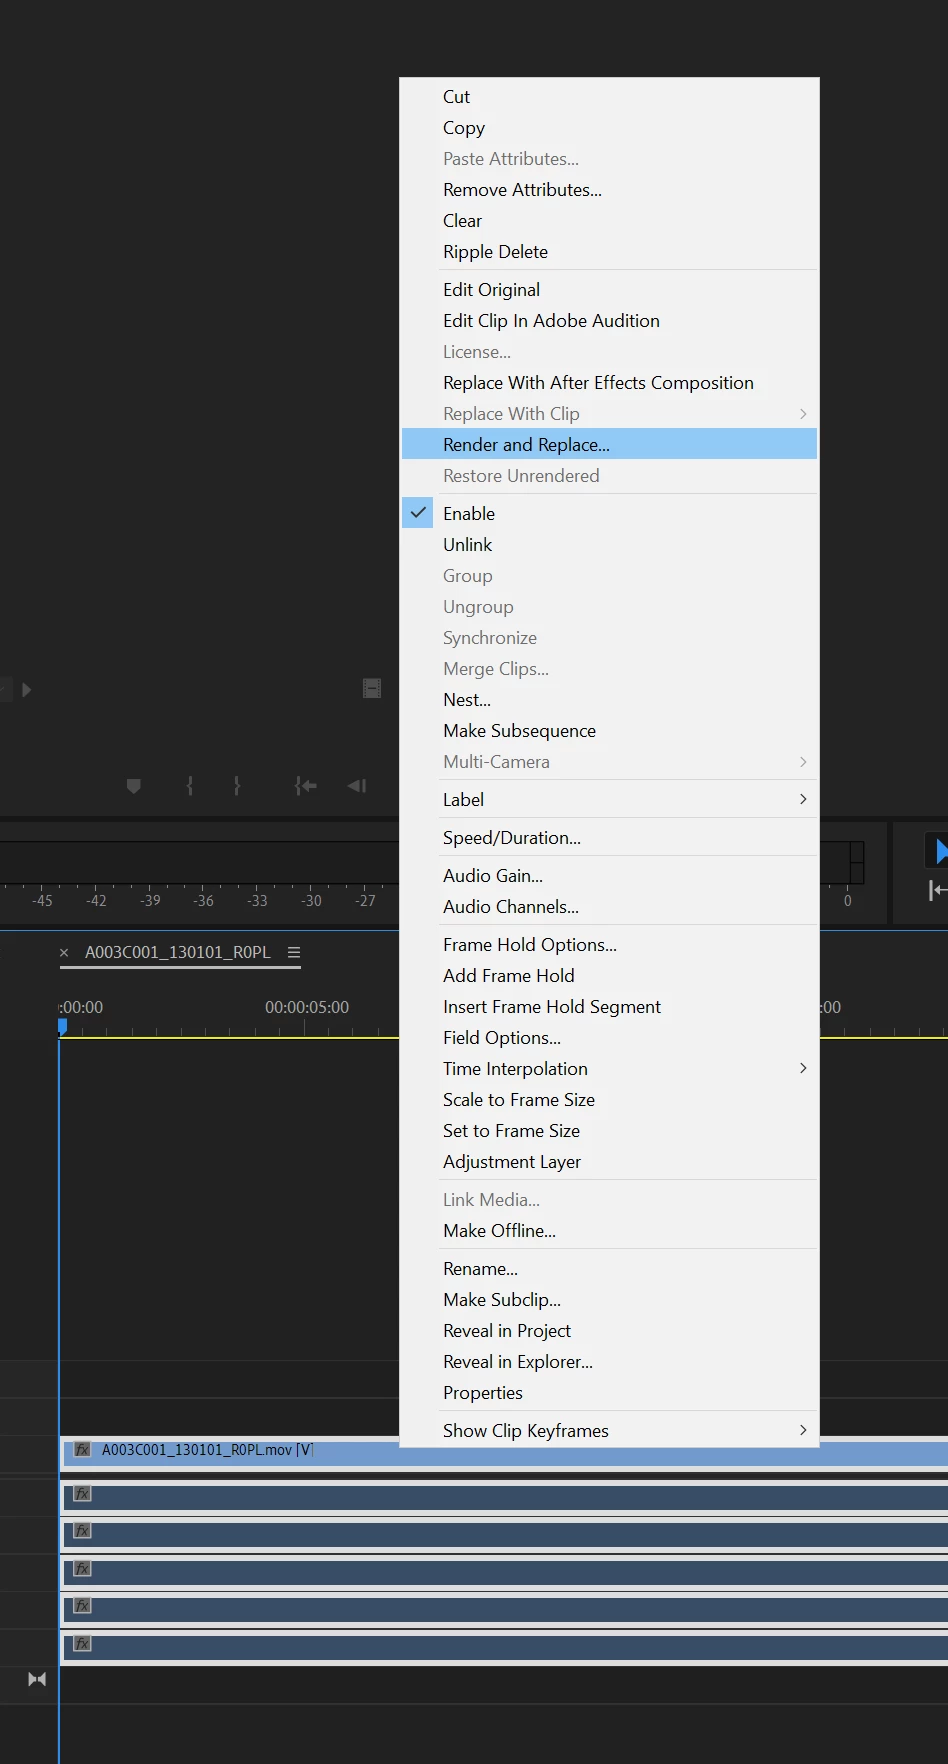Image resolution: width=948 pixels, height=1764 pixels.
Task: Click the gray triangle arrow left of the monitor
Action: point(27,690)
